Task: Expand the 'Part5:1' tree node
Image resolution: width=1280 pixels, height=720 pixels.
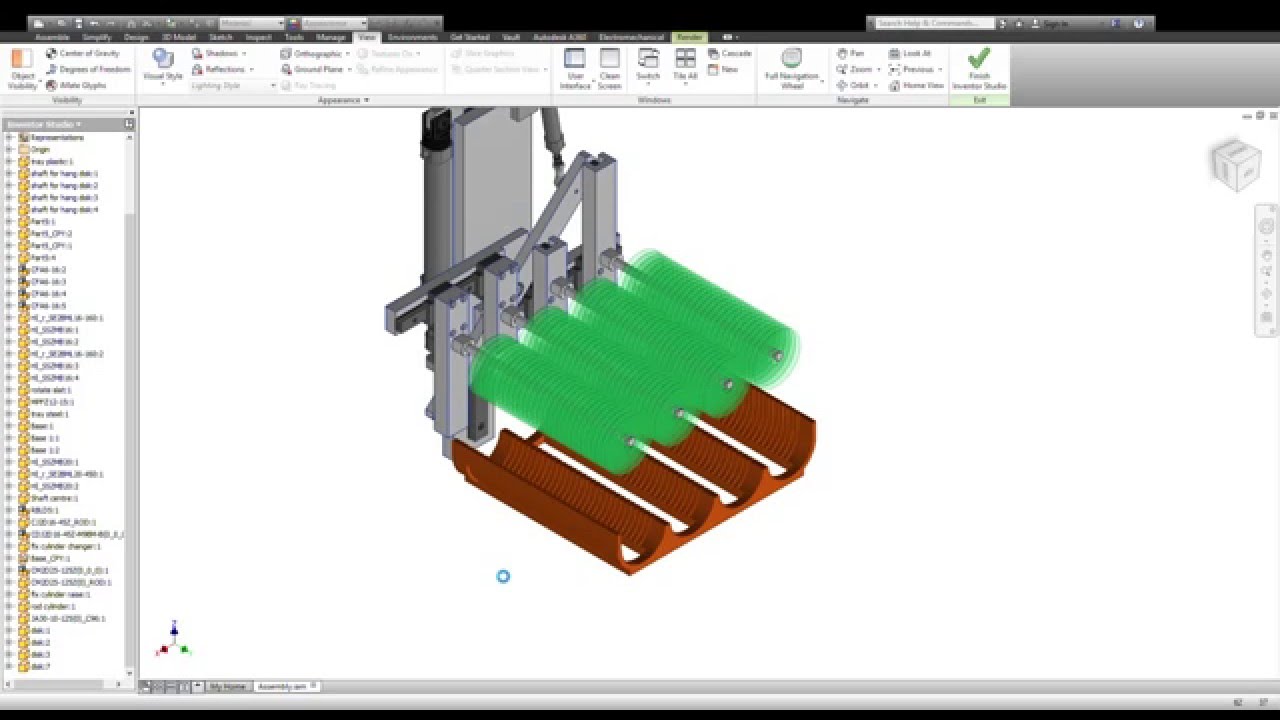Action: click(9, 221)
